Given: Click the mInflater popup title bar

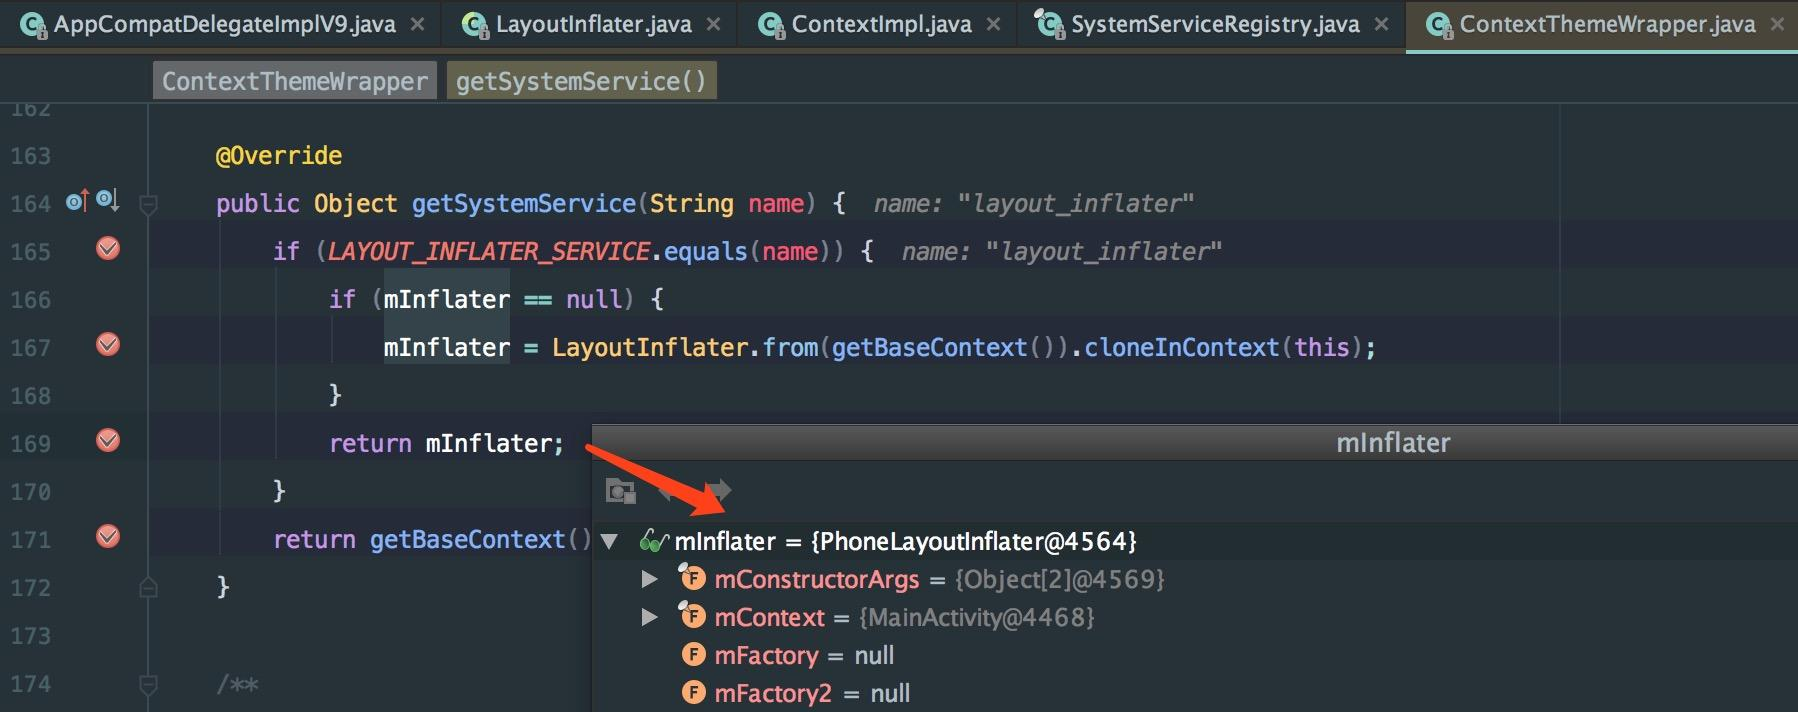Looking at the screenshot, I should pos(1195,443).
